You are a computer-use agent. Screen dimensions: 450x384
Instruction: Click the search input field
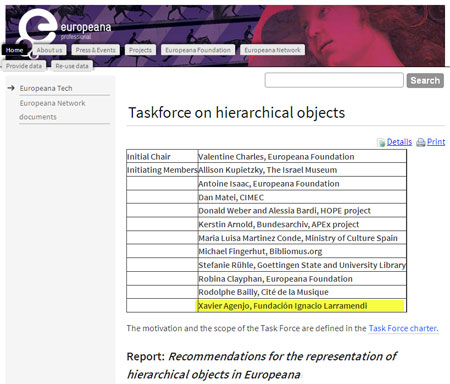[x=334, y=80]
